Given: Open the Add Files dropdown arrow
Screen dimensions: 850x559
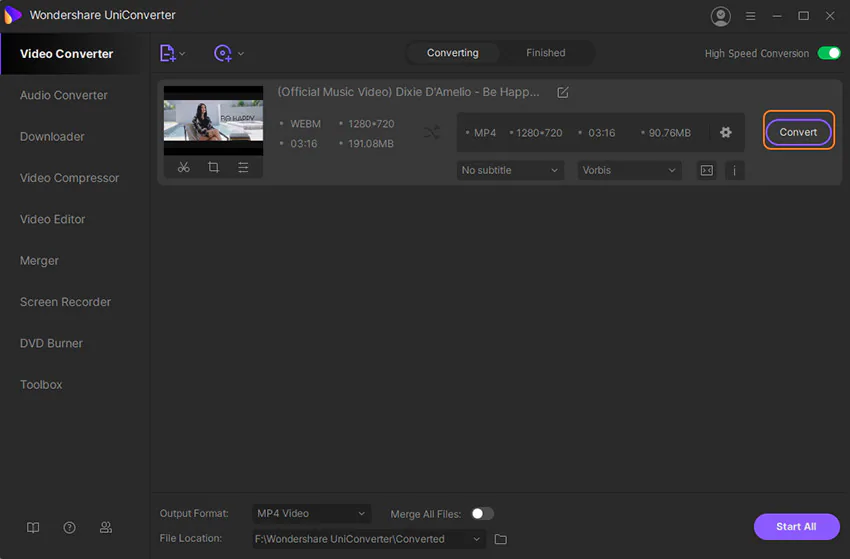Looking at the screenshot, I should click(x=183, y=54).
